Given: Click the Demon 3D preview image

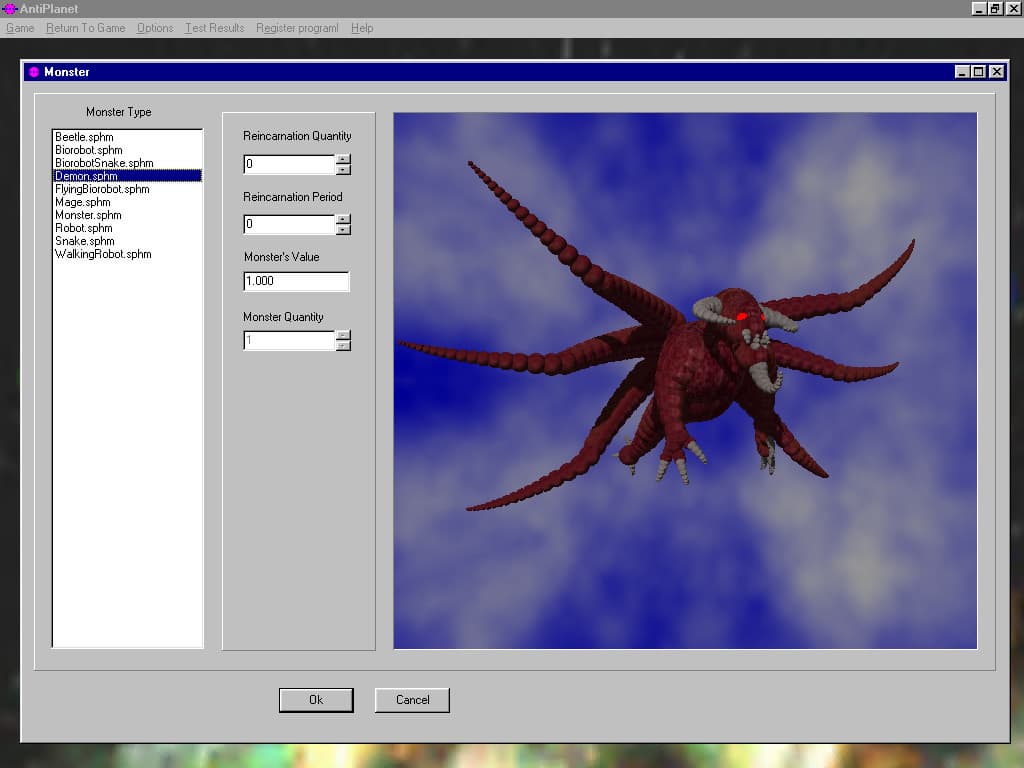Looking at the screenshot, I should pos(685,381).
